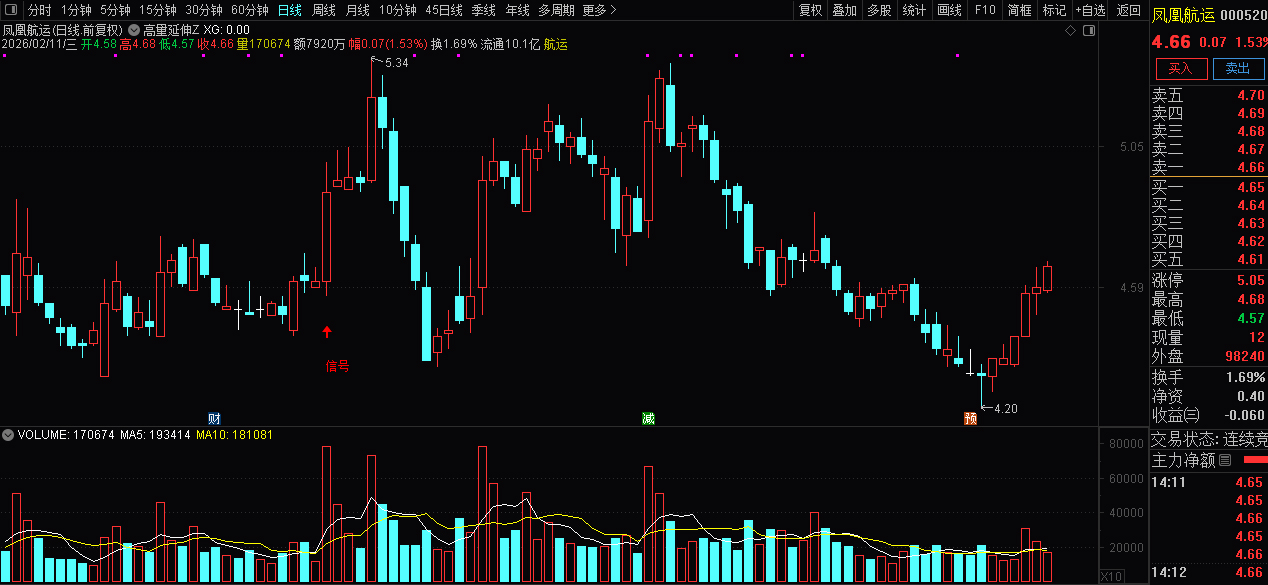Screen dimensions: 1268x585
Task: Open the F10 company info
Action: [x=985, y=10]
